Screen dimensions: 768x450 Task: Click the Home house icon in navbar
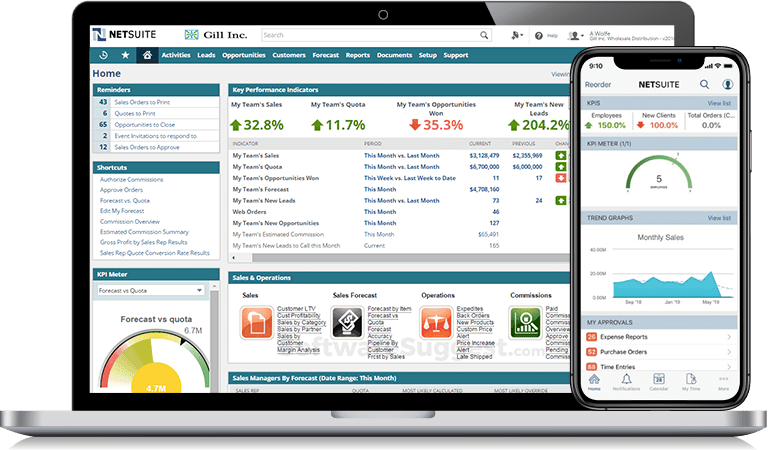tap(147, 55)
